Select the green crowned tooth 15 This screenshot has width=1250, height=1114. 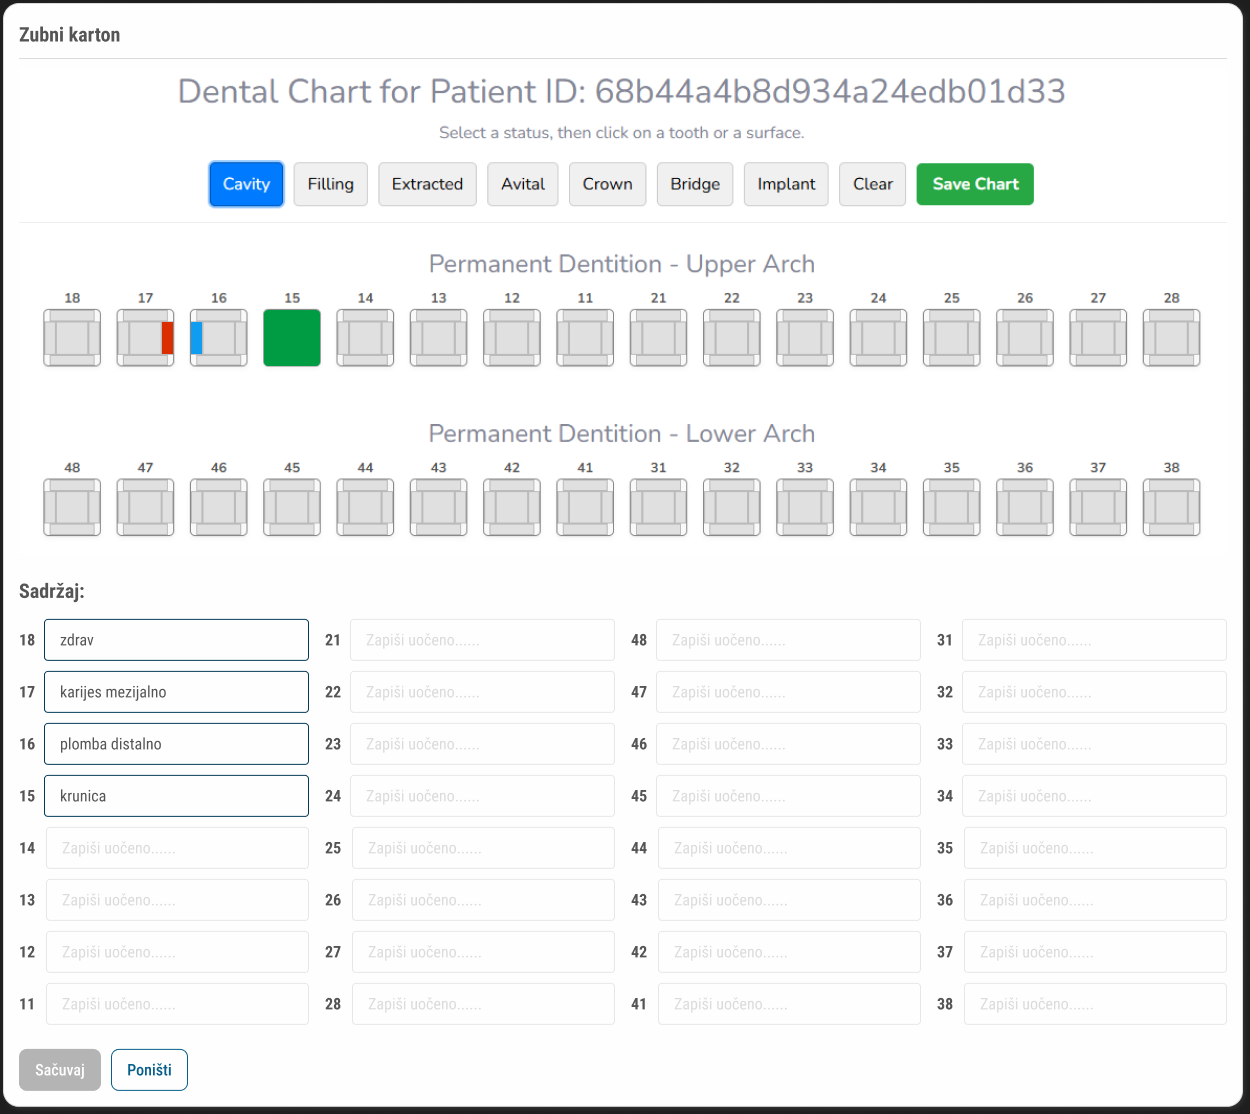[292, 338]
